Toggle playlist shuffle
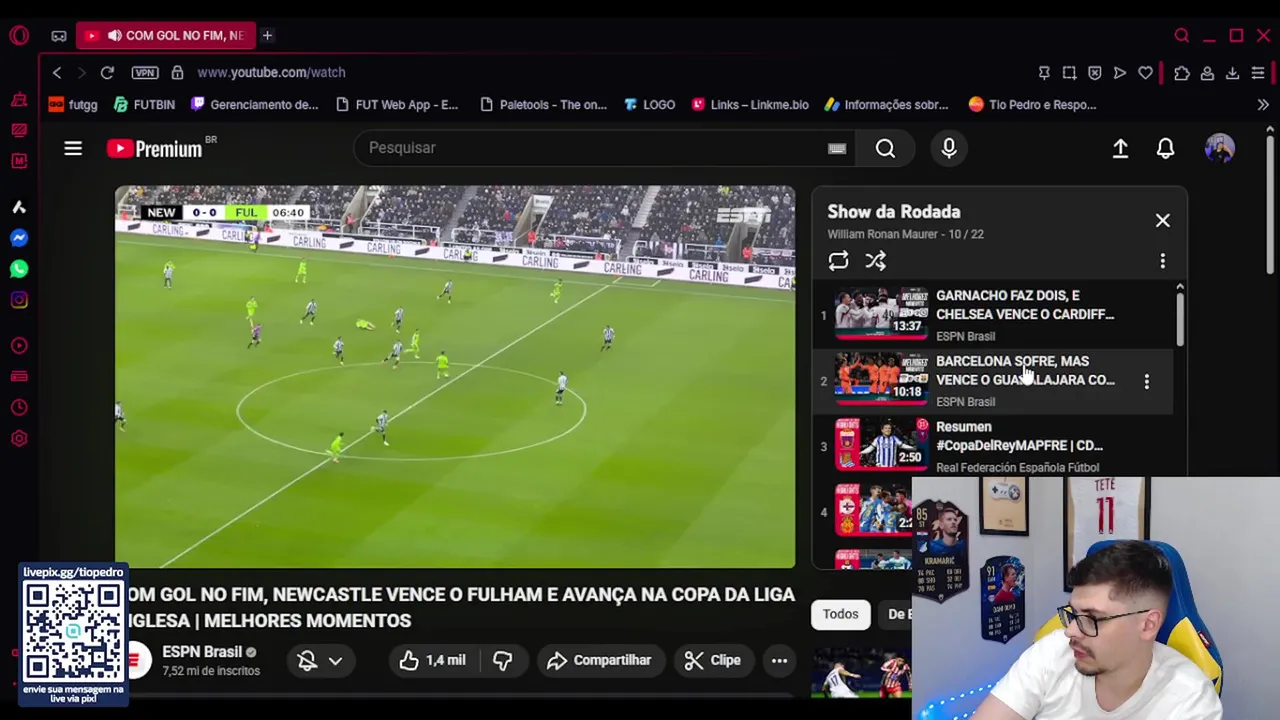The height and width of the screenshot is (720, 1280). [x=876, y=261]
